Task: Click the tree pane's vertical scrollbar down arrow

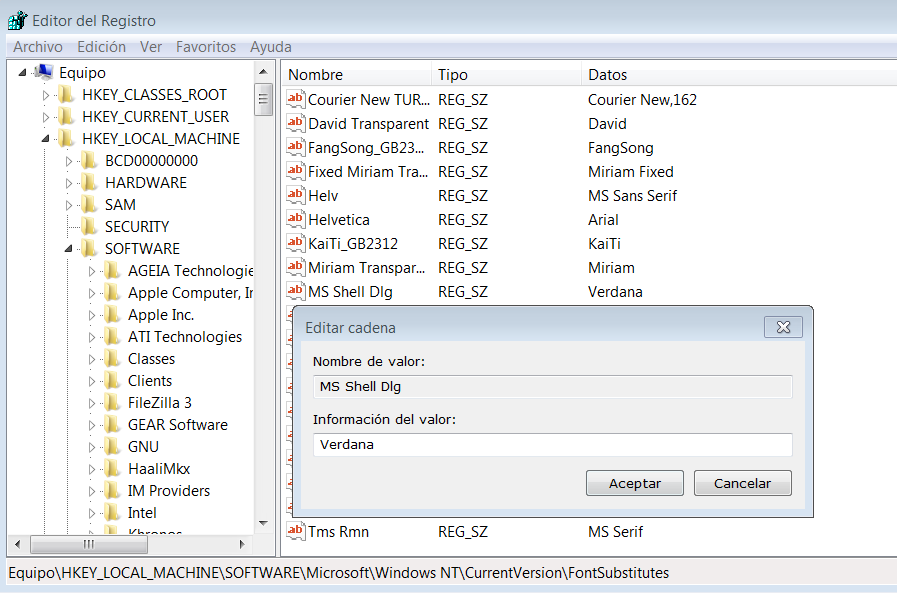Action: coord(264,522)
